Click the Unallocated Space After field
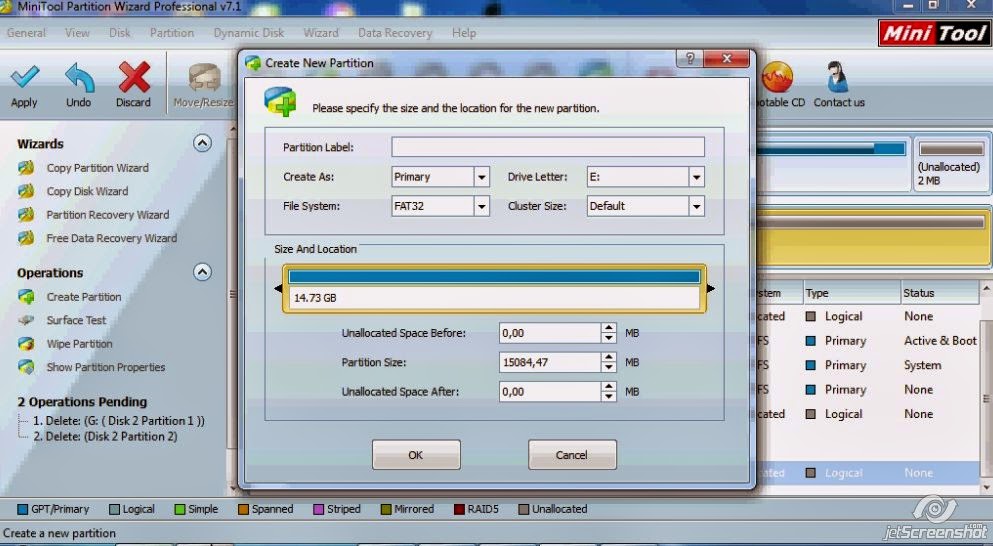Viewport: 993px width, 546px height. 550,391
